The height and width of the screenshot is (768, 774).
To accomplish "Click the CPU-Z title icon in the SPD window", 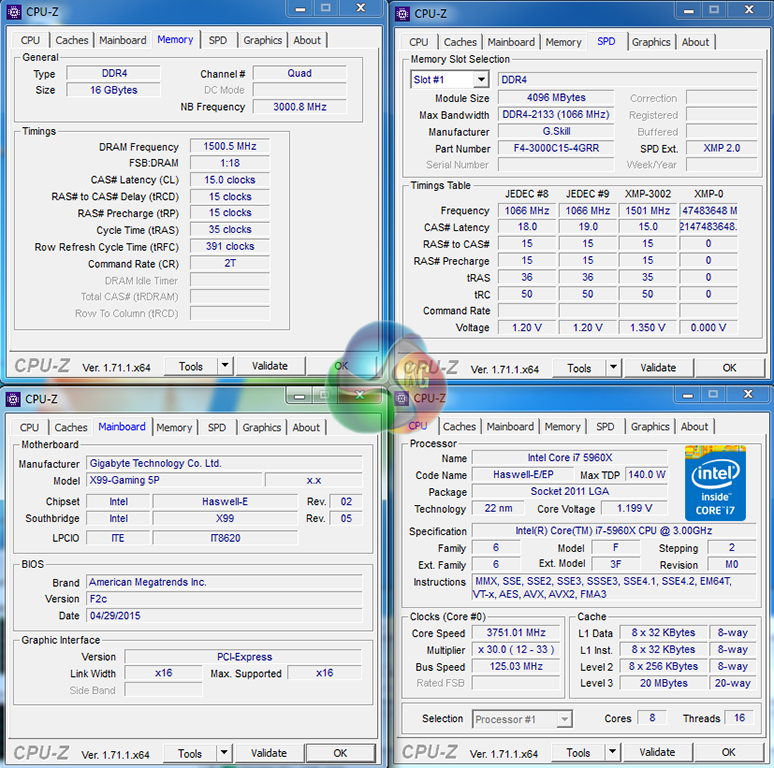I will (x=402, y=13).
